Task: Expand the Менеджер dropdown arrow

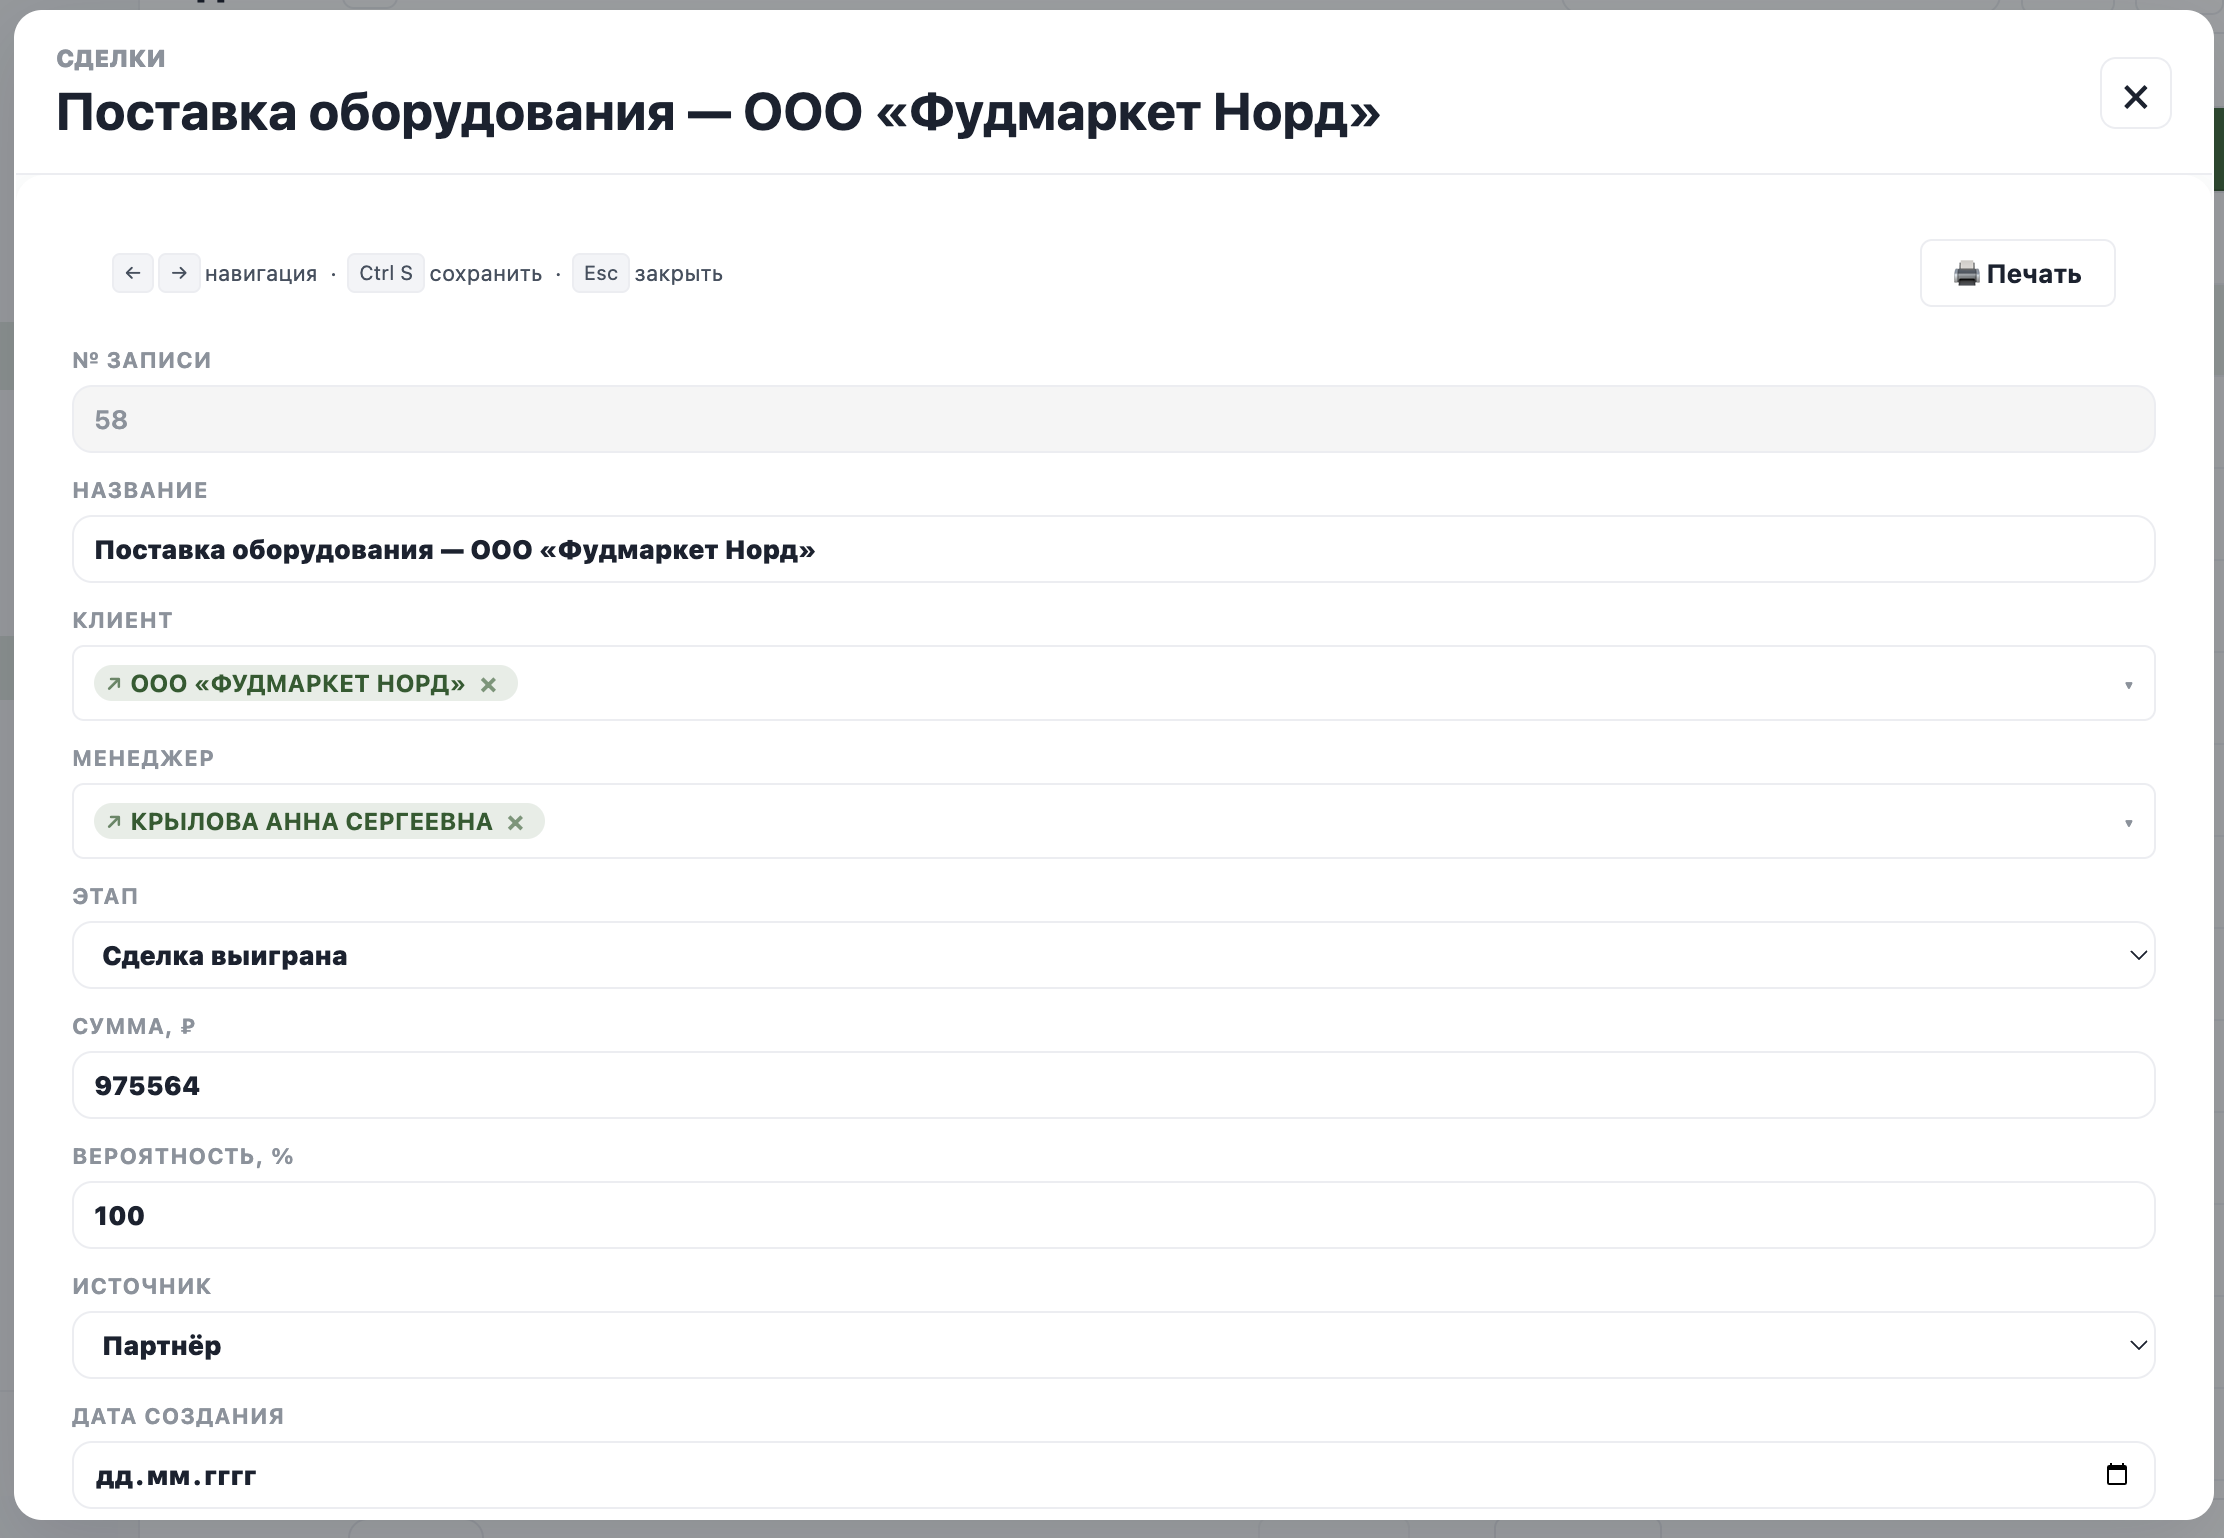Action: point(2128,823)
